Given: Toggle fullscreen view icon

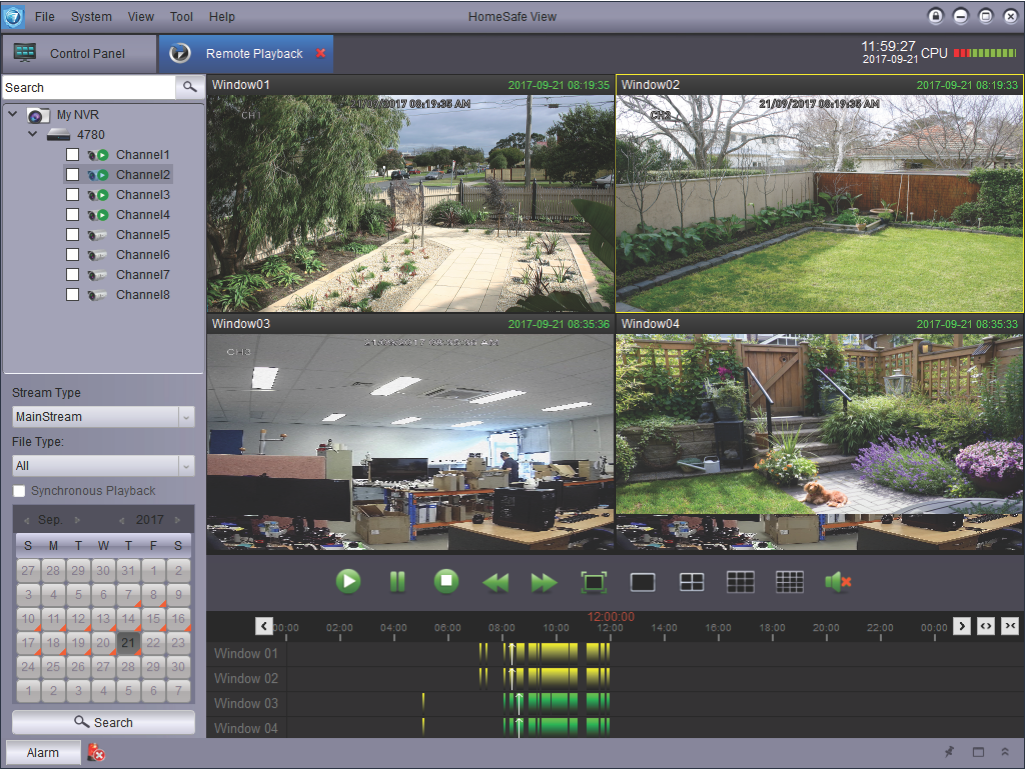Looking at the screenshot, I should [594, 582].
